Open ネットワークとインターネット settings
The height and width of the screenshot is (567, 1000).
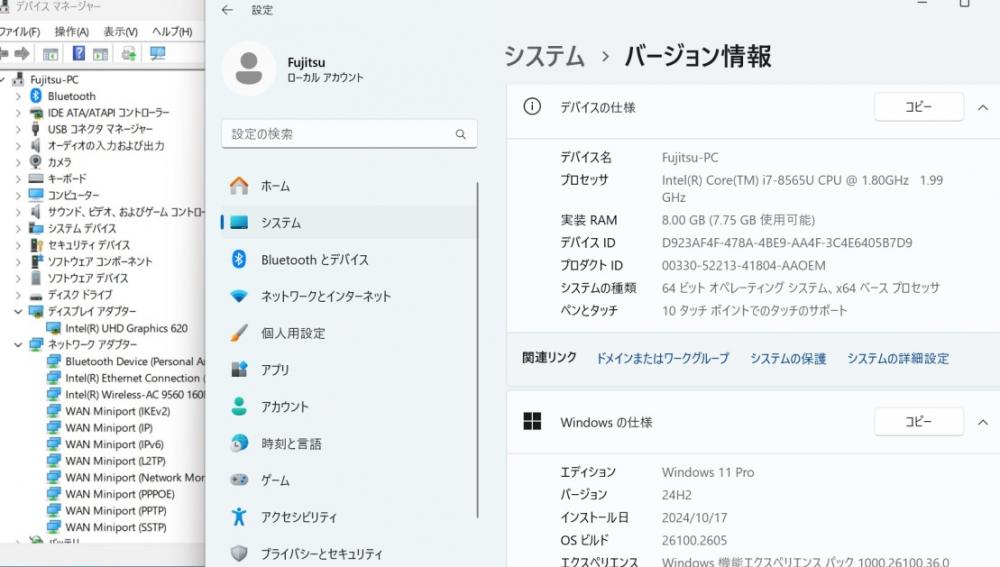point(349,296)
